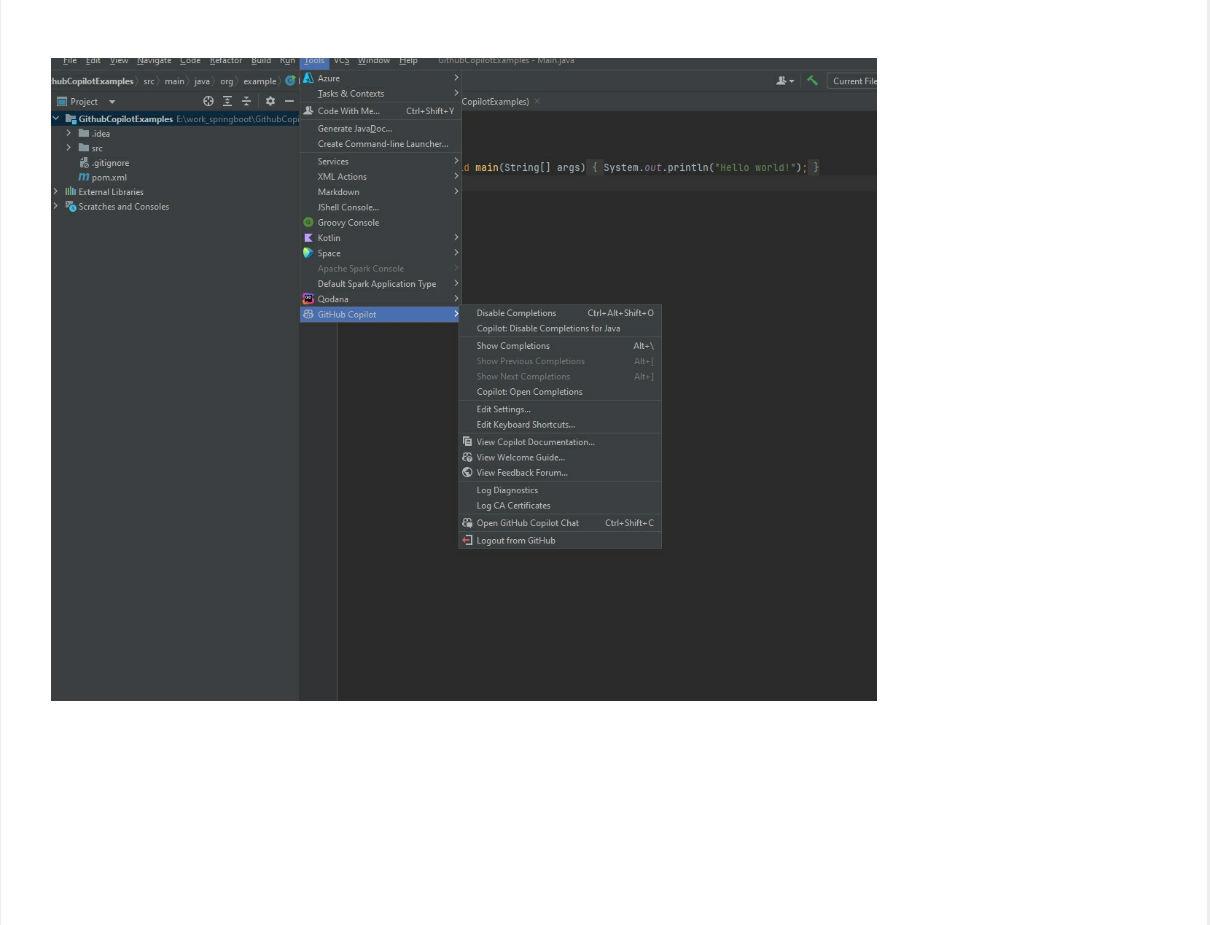Expand Scratches and Consoles node
This screenshot has width=1210, height=925.
[x=56, y=207]
